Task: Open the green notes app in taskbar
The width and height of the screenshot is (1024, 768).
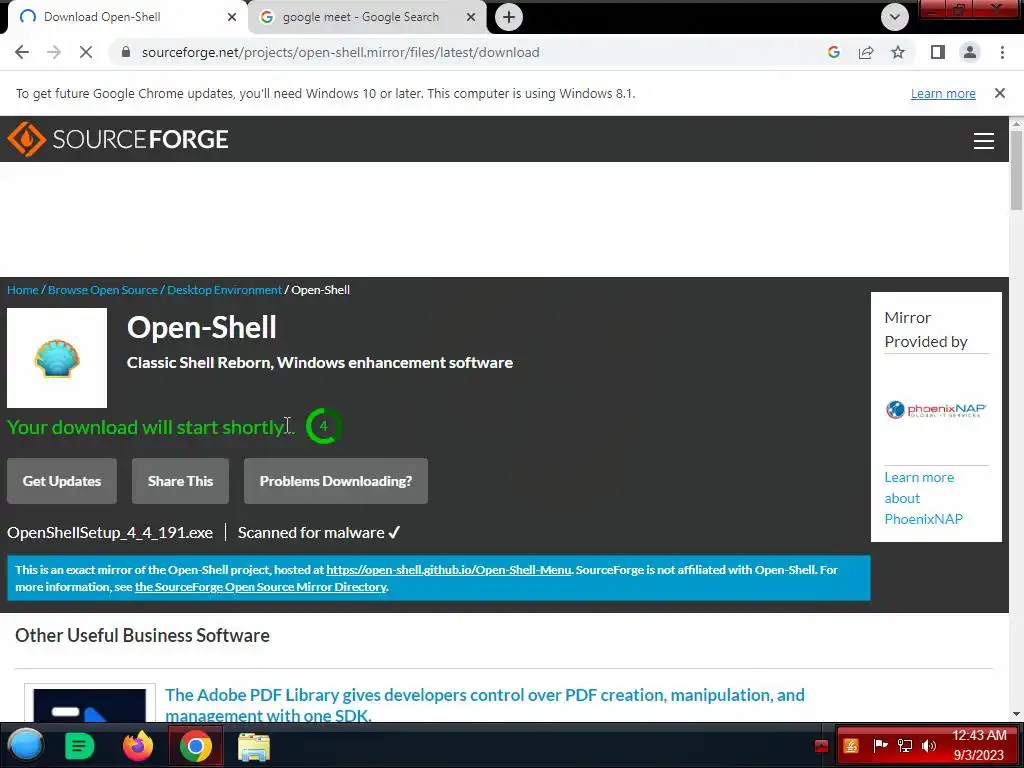Action: tap(80, 746)
